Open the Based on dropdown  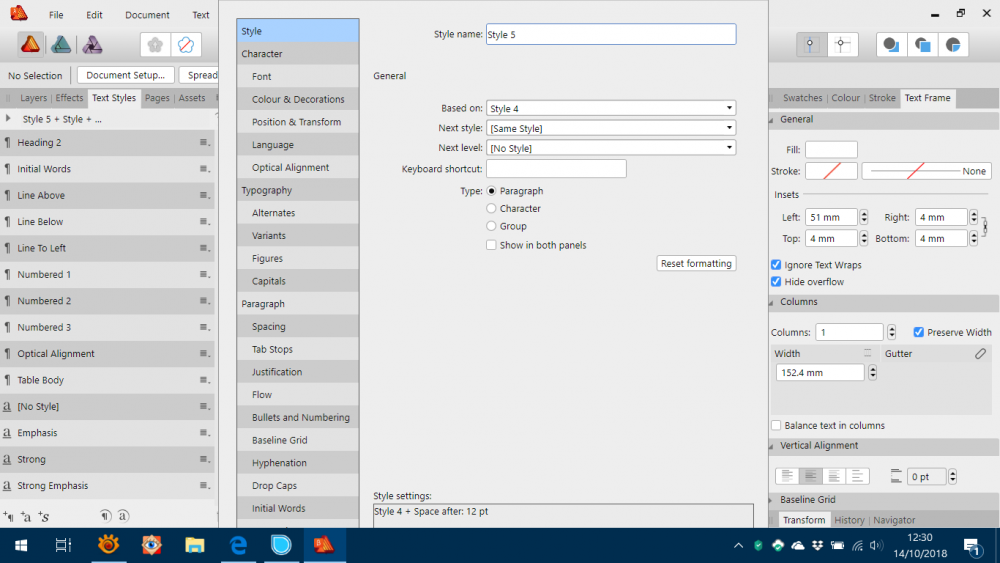pyautogui.click(x=611, y=108)
